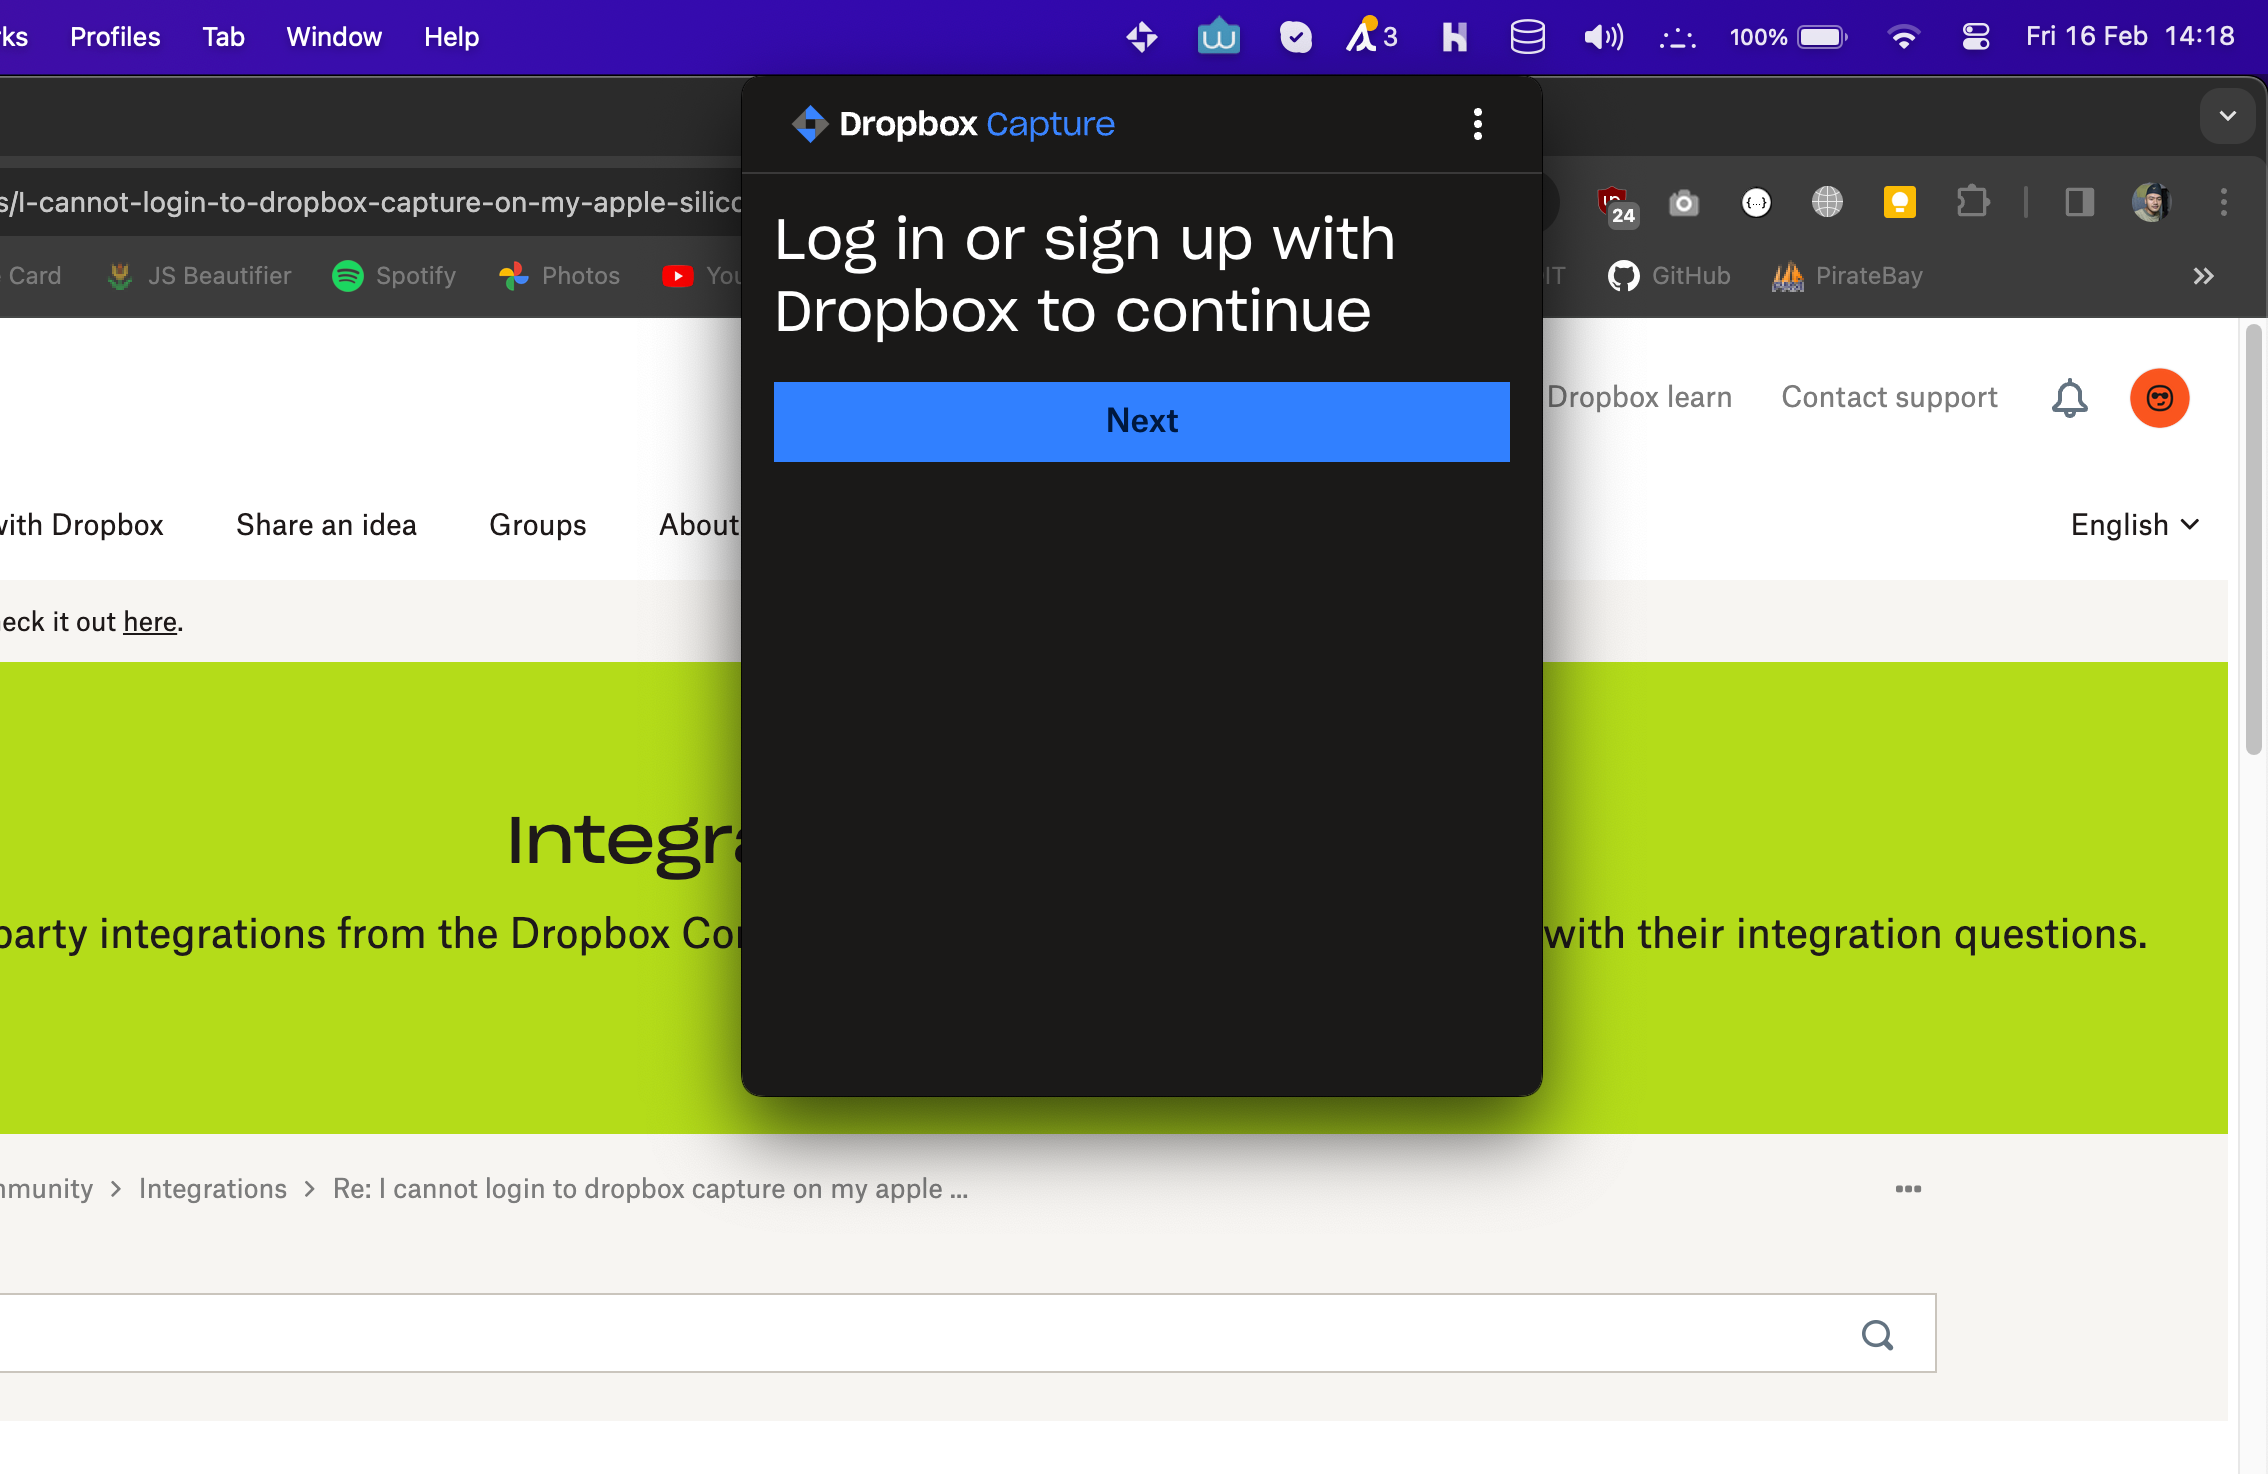2268x1474 pixels.
Task: Click the 'here' link in banner
Action: 150,622
